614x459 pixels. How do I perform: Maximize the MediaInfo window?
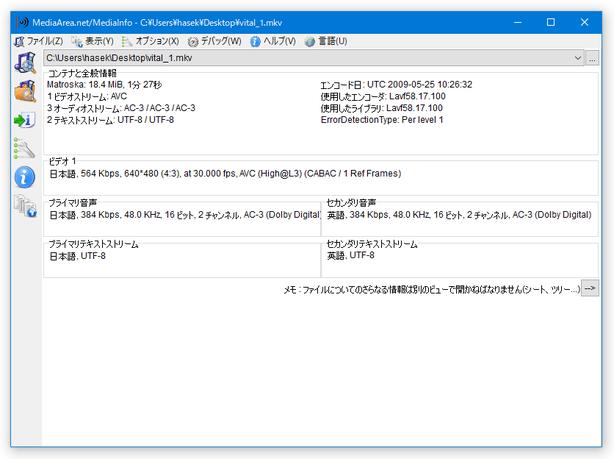pos(551,22)
